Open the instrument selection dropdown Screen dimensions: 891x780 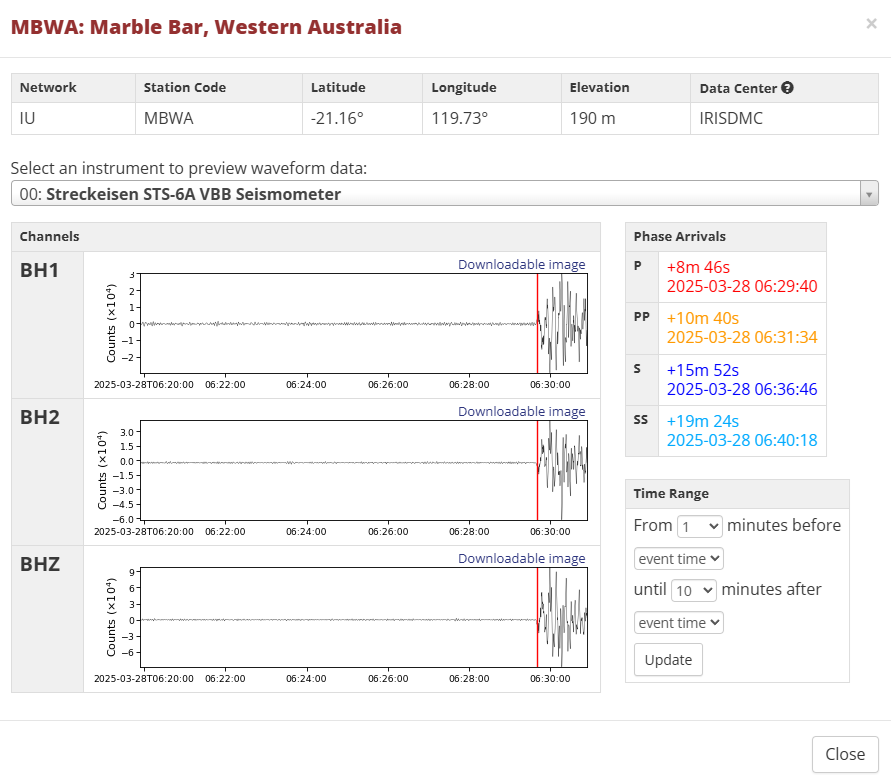pos(444,194)
